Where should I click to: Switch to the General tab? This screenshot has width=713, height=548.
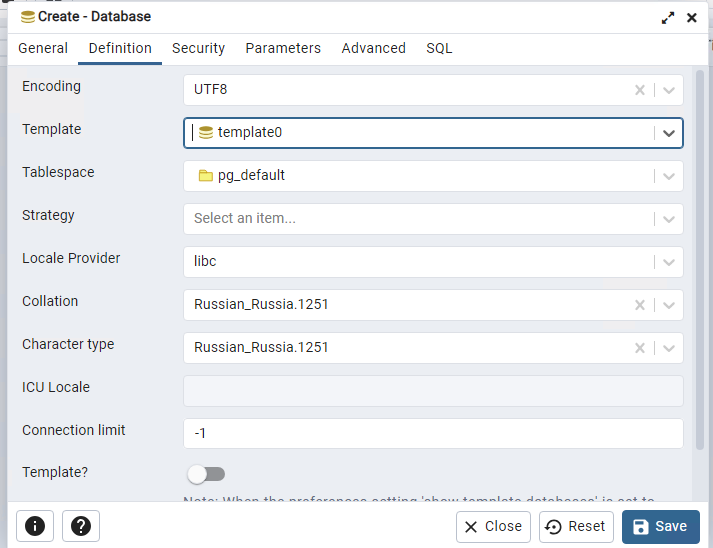[x=43, y=48]
